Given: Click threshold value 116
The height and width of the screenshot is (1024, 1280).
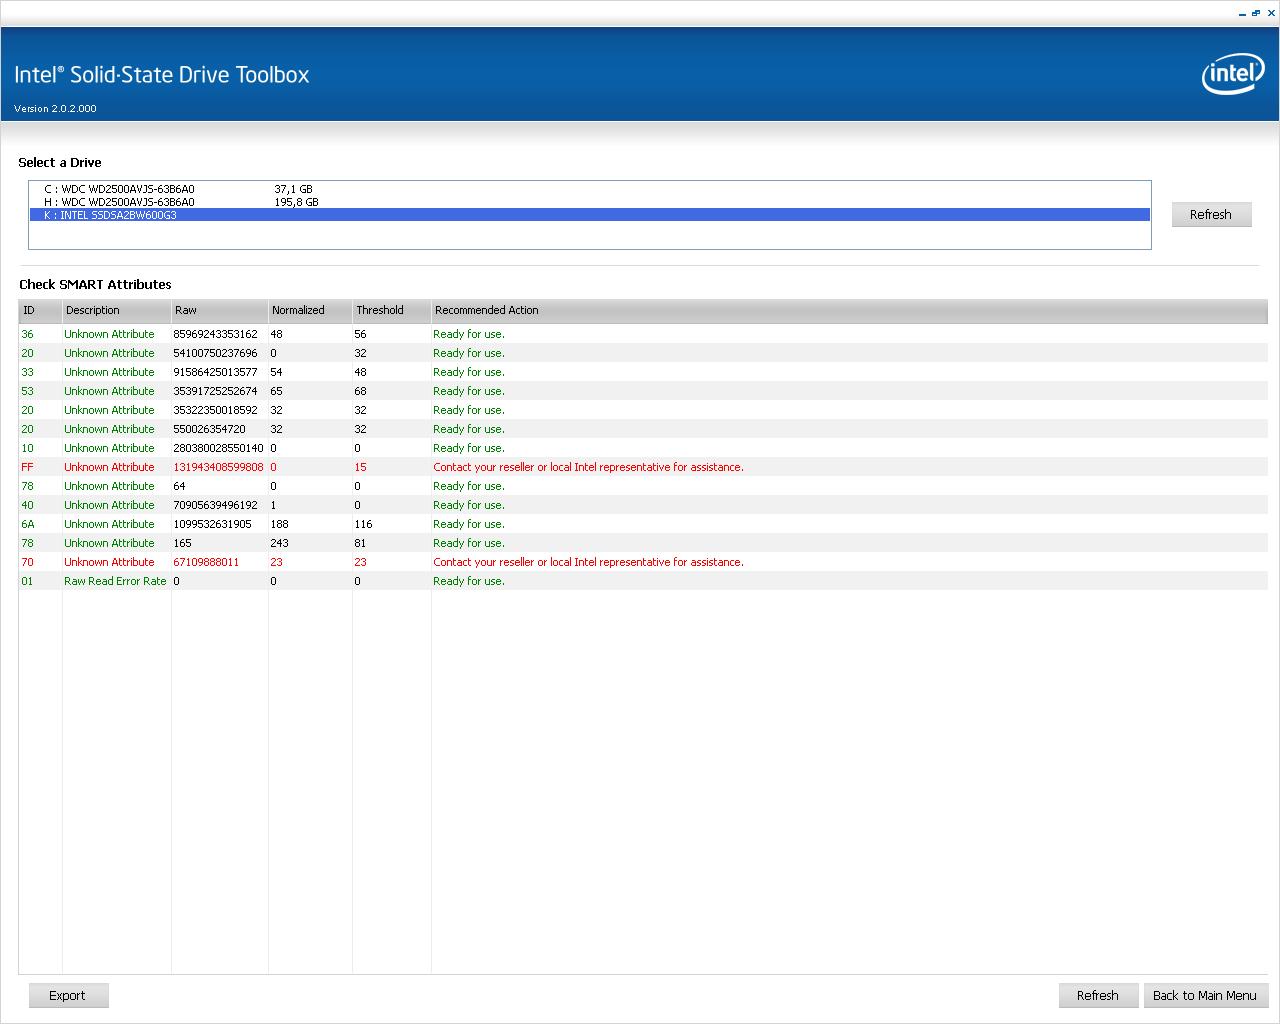Looking at the screenshot, I should (x=363, y=524).
